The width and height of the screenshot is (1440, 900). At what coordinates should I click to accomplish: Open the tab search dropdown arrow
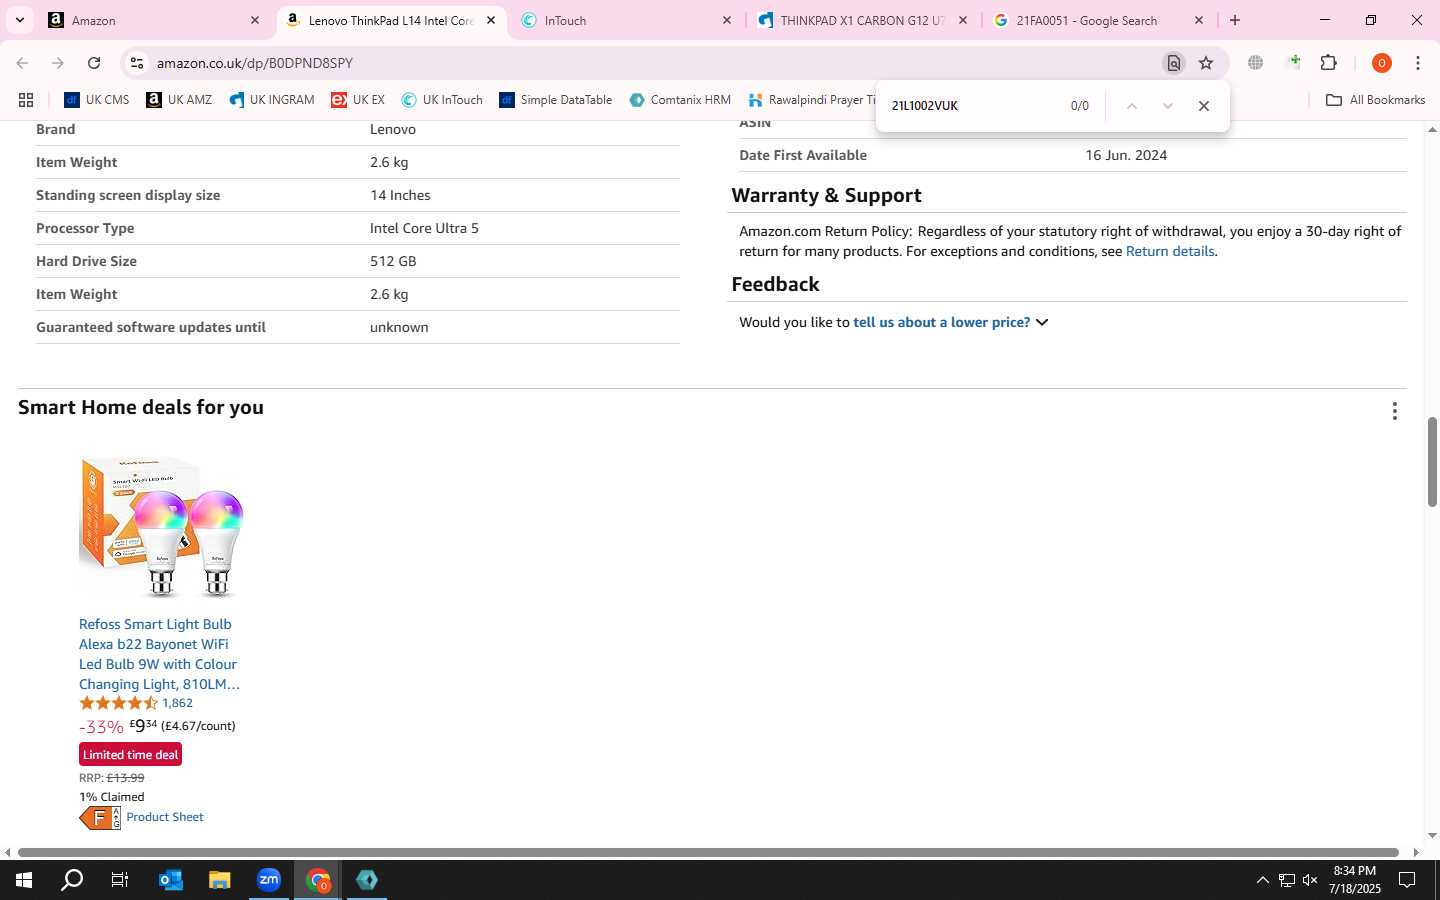(x=19, y=20)
